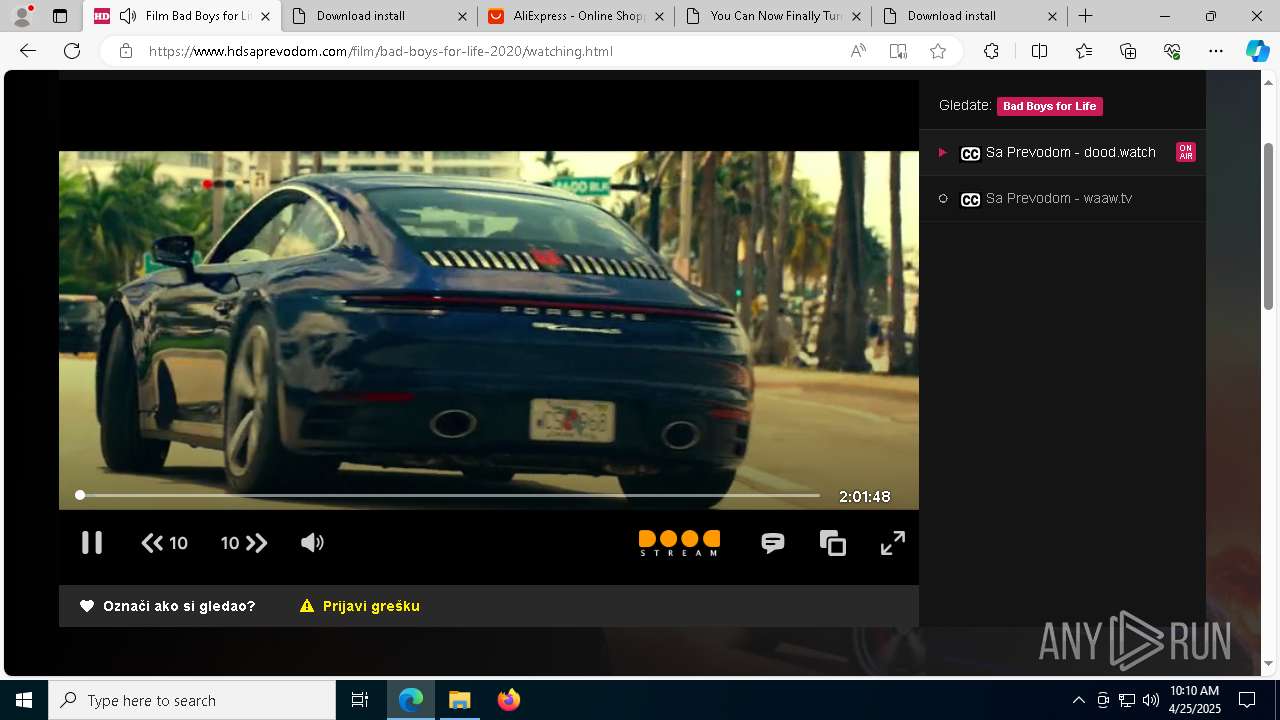This screenshot has height=720, width=1280.
Task: Click 'Prijavi grešku' report link
Action: click(x=360, y=606)
